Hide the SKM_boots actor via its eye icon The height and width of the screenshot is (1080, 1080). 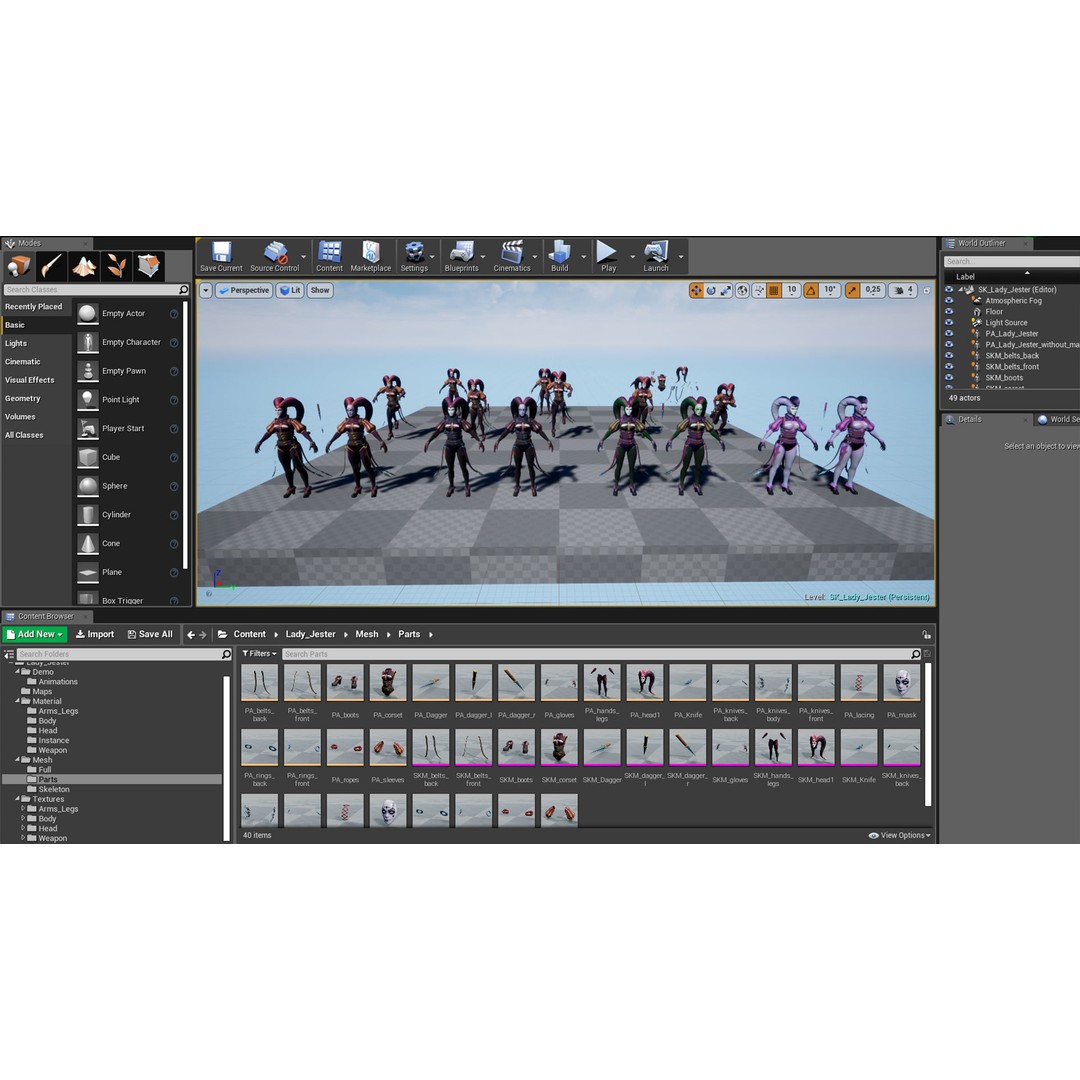coord(949,378)
